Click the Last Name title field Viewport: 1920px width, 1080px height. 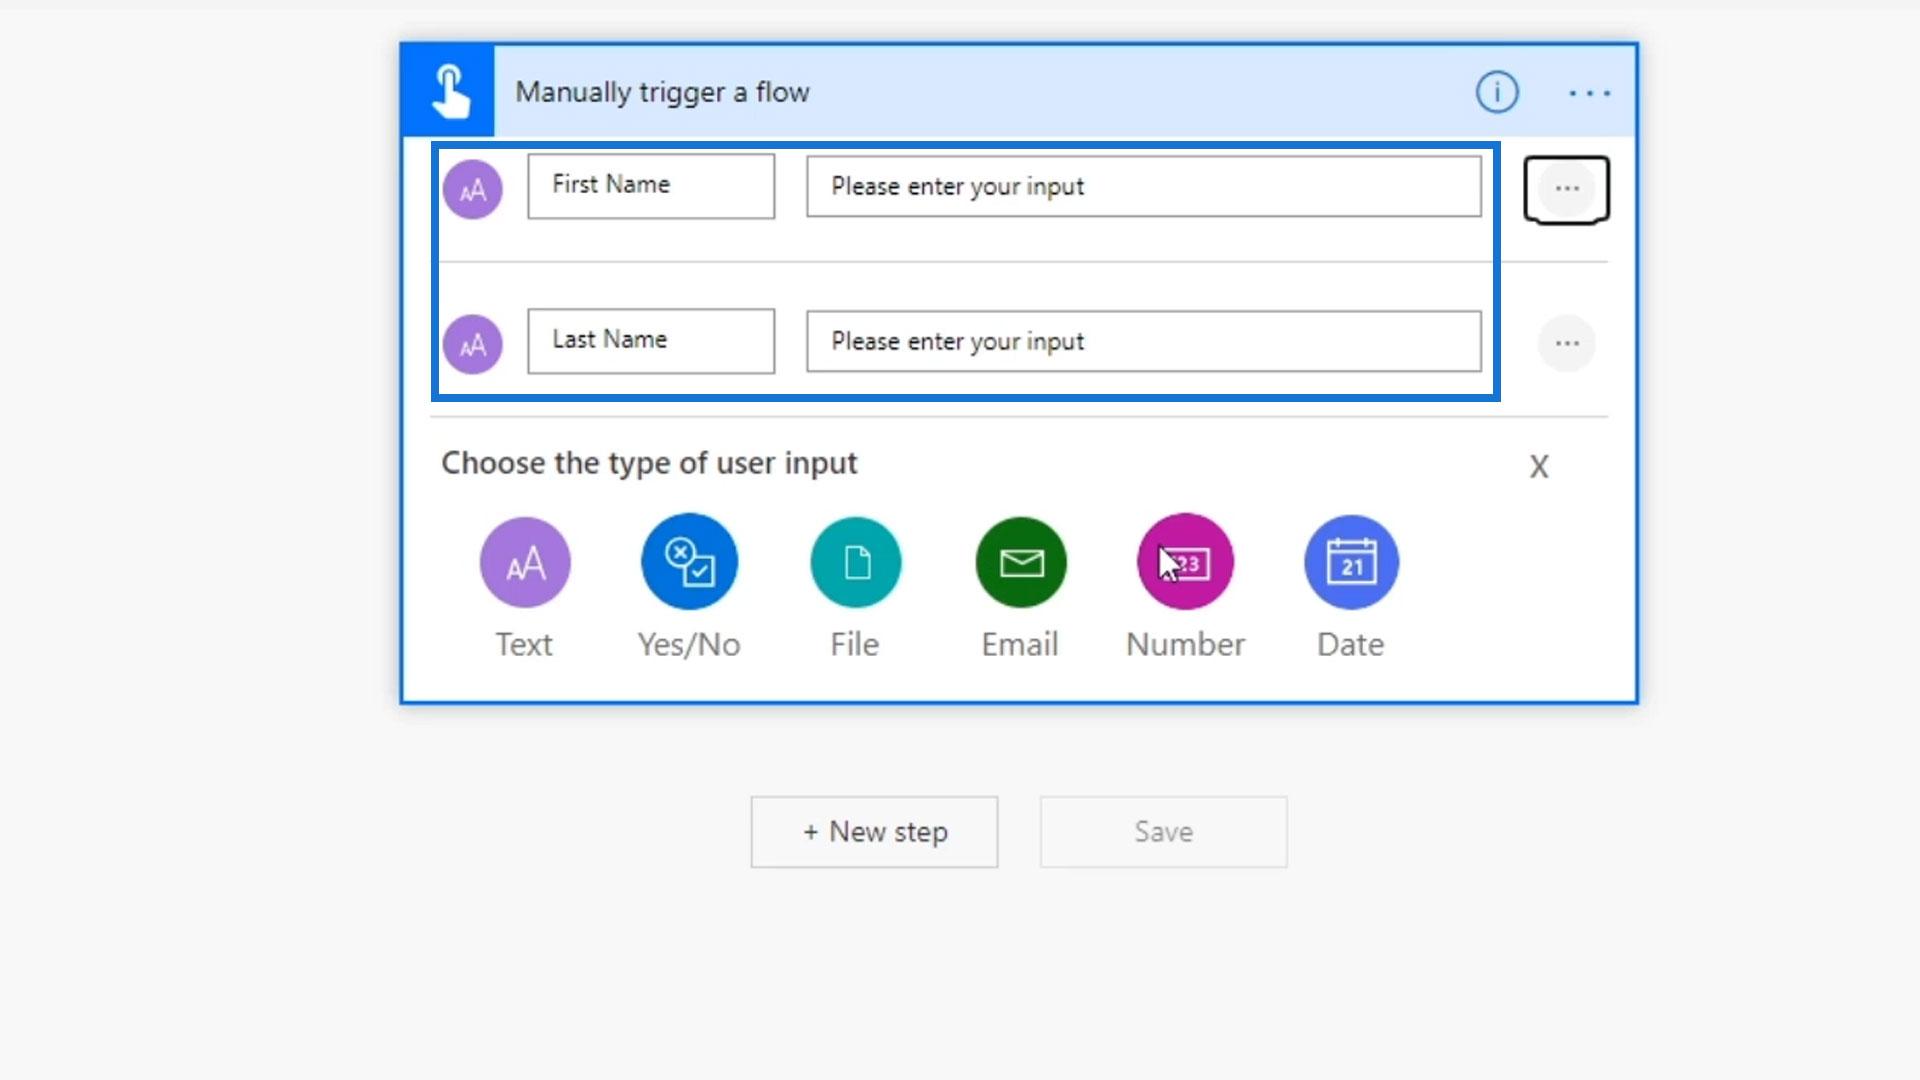(x=651, y=341)
